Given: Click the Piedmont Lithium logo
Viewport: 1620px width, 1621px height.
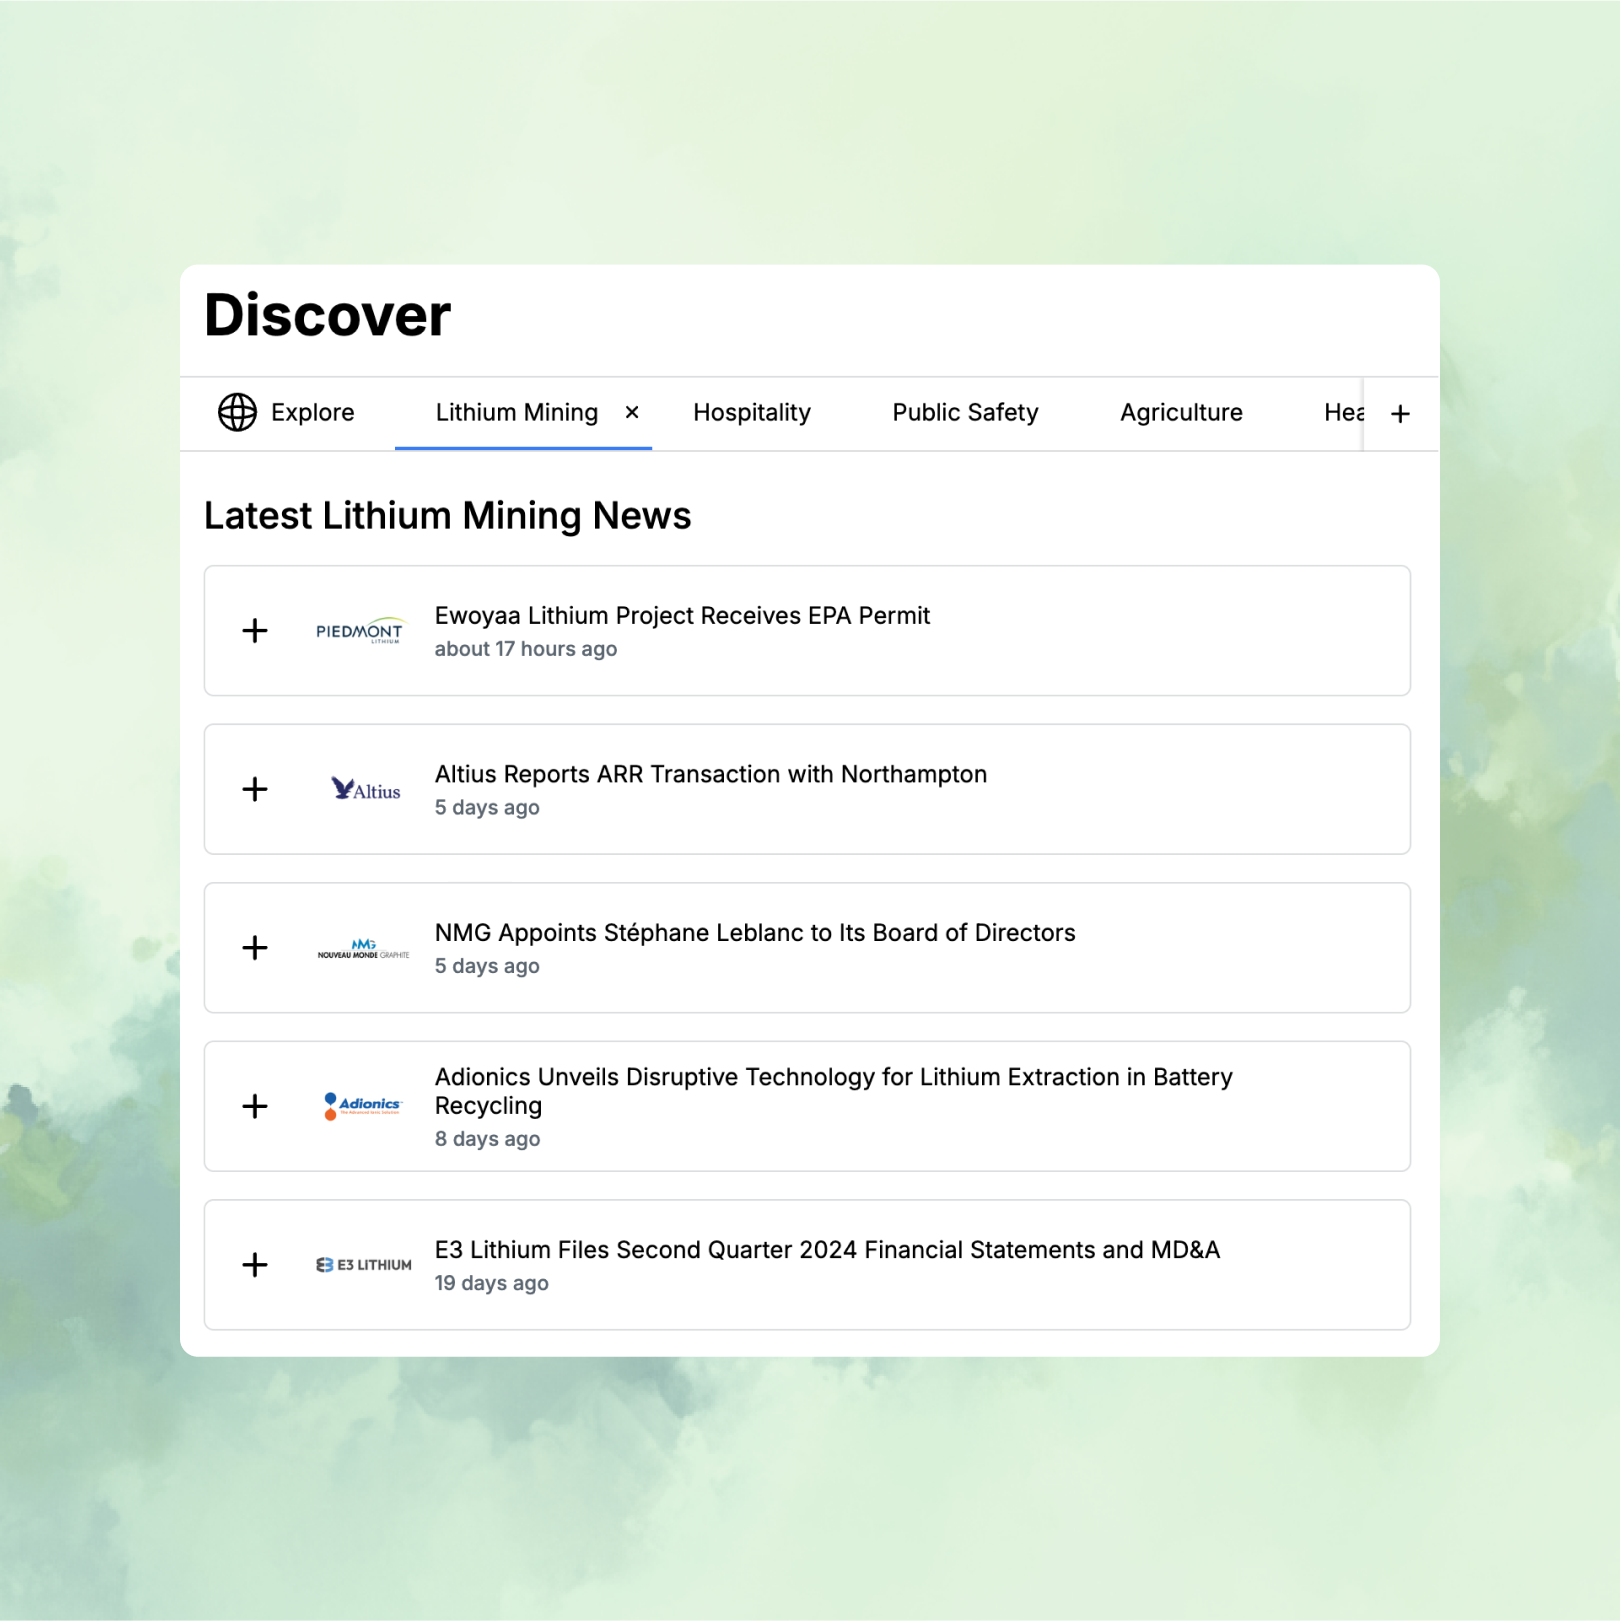Looking at the screenshot, I should [360, 630].
